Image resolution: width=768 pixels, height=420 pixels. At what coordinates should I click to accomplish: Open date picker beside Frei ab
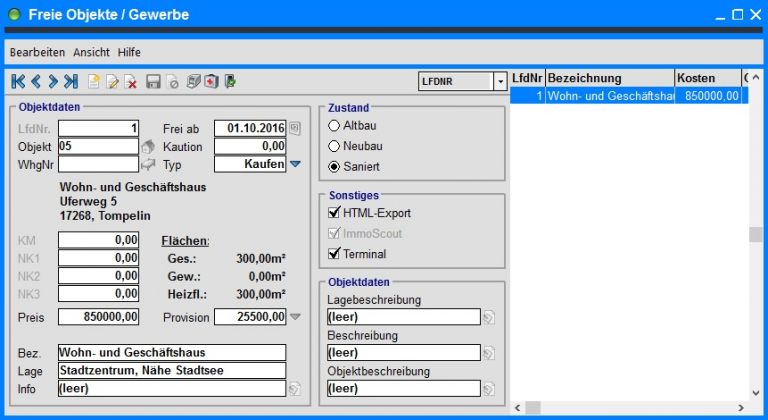coord(294,129)
